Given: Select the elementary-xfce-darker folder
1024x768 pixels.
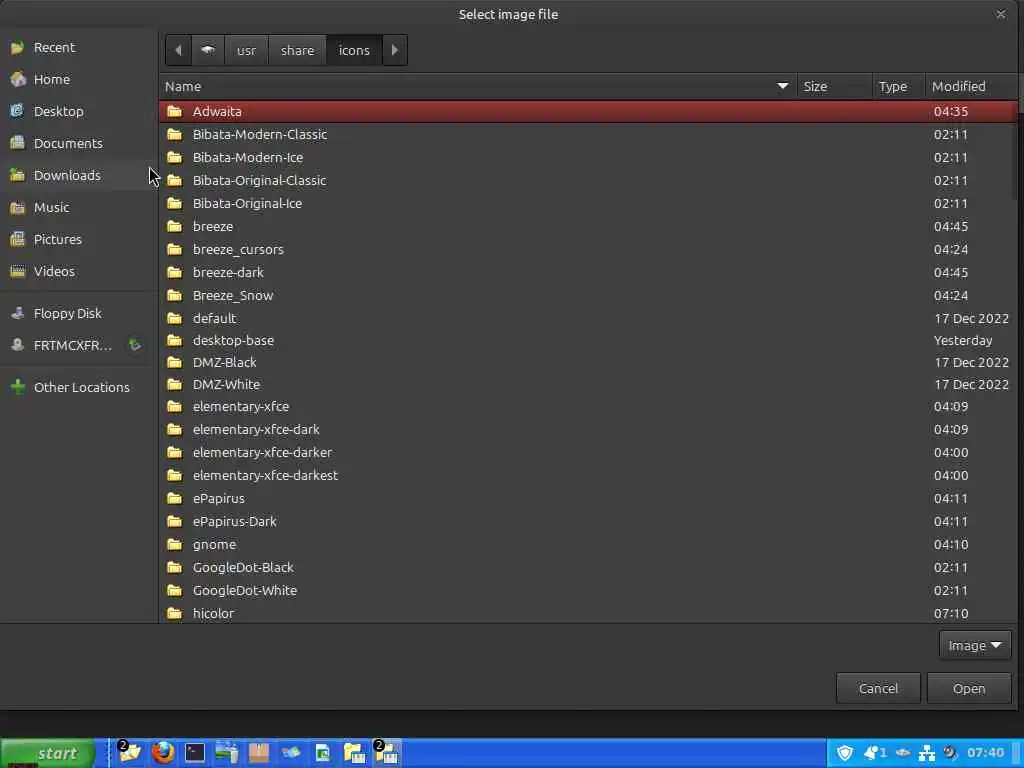Looking at the screenshot, I should point(586,453).
